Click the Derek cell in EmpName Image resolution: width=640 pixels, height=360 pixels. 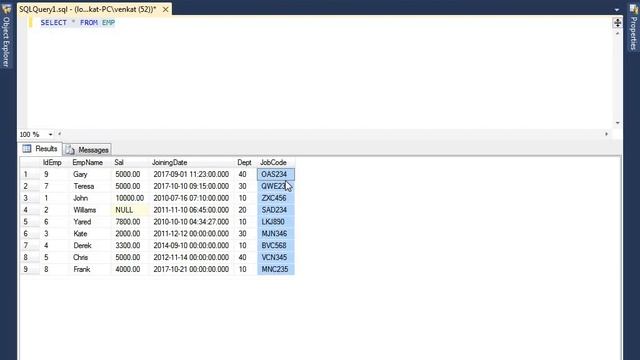90,245
